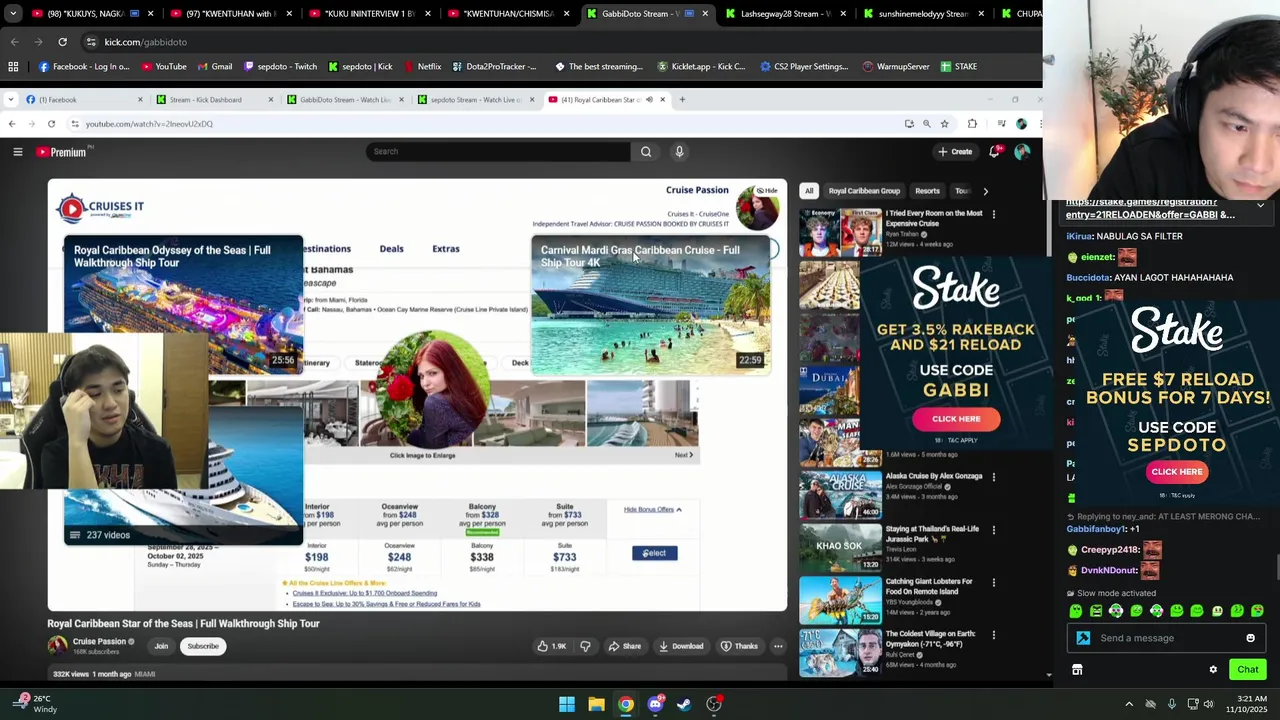Viewport: 1280px width, 720px height.
Task: Share the video
Action: 623,646
